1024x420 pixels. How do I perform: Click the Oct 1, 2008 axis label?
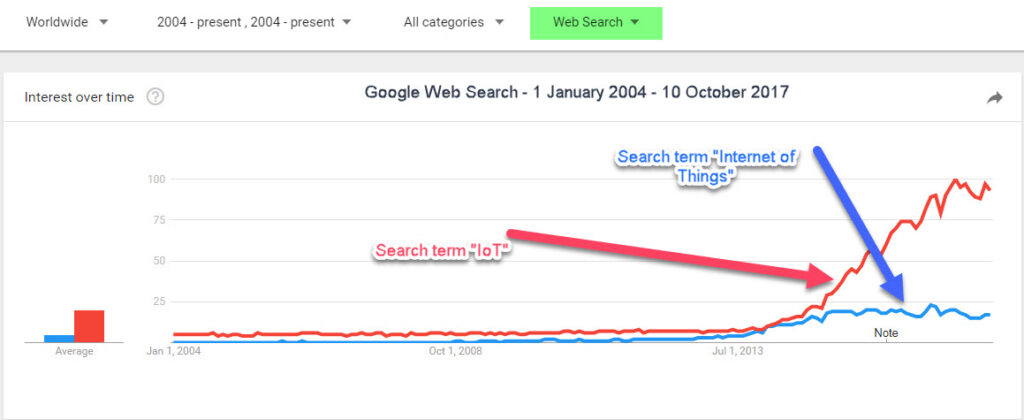click(455, 351)
